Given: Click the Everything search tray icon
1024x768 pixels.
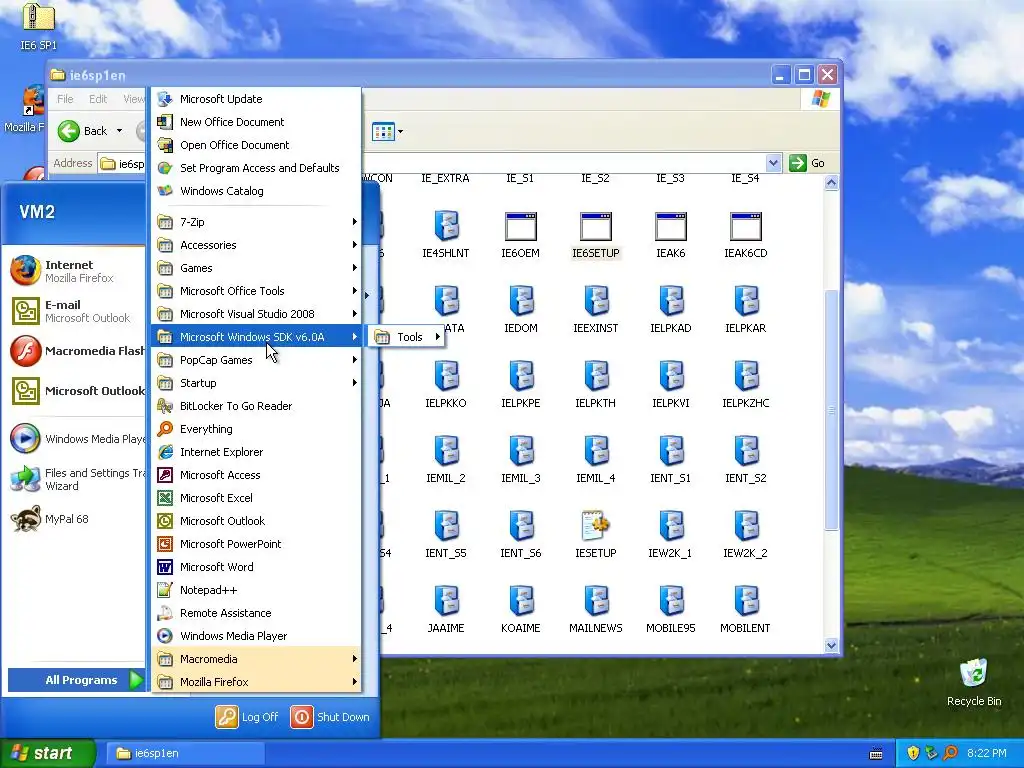Looking at the screenshot, I should click(950, 753).
